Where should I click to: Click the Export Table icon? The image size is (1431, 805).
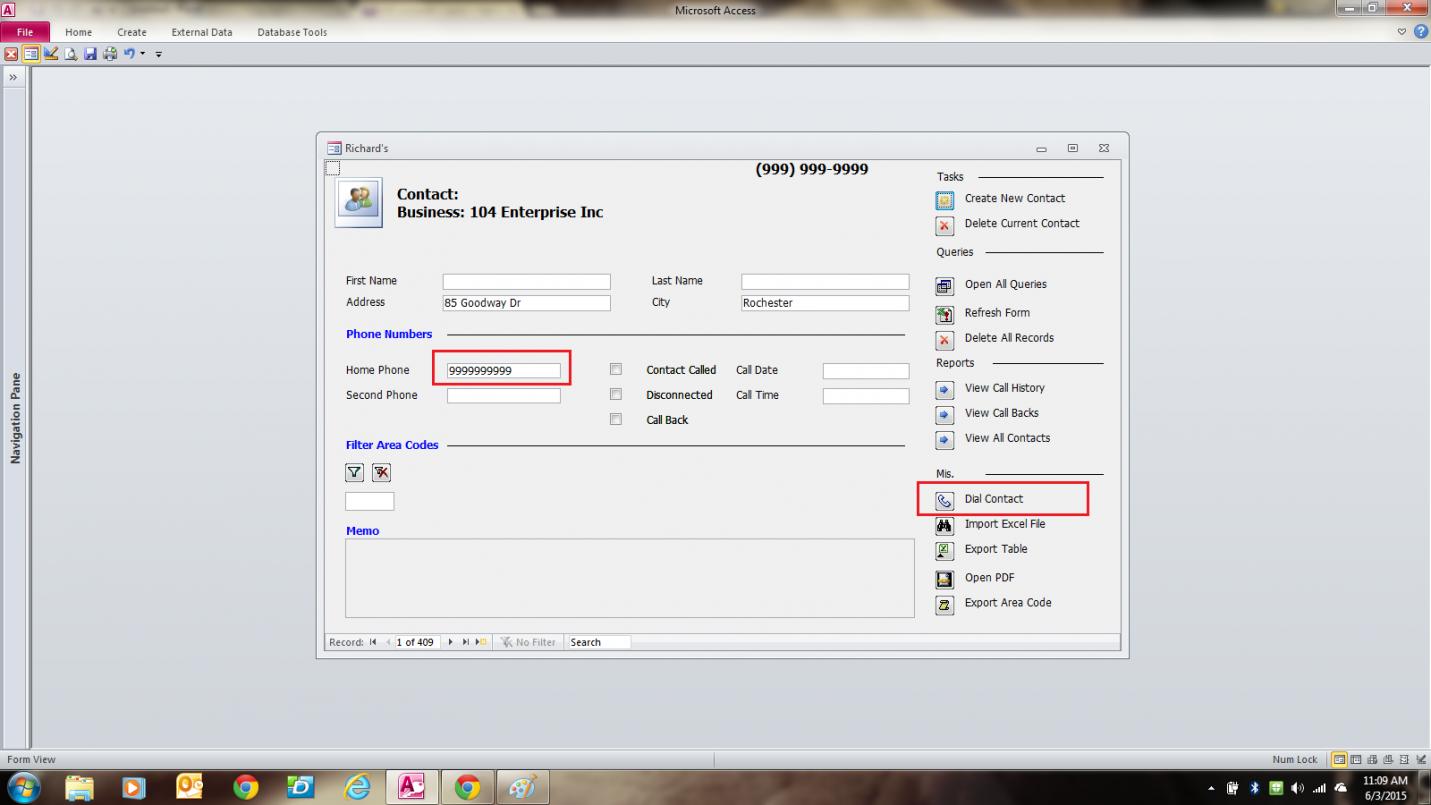pos(945,550)
